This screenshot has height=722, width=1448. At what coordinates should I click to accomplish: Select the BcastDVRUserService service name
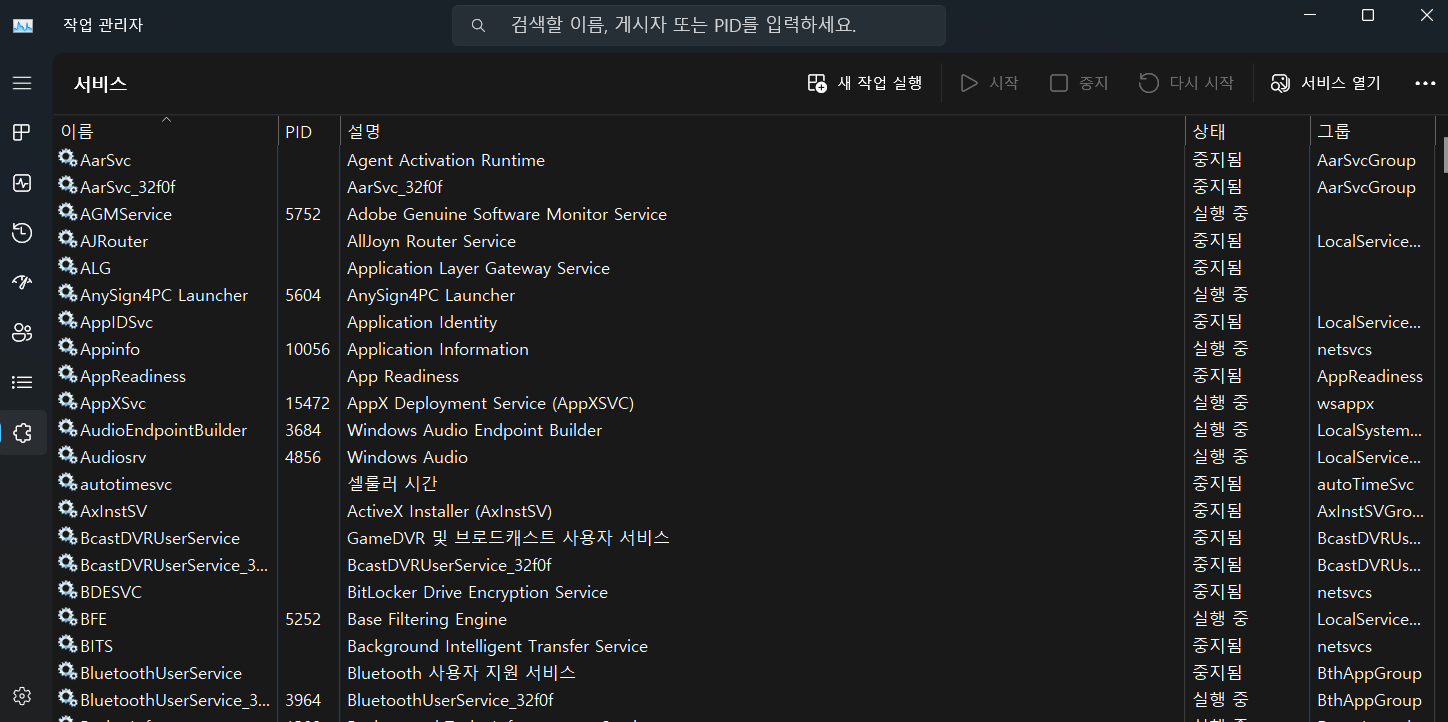[160, 538]
